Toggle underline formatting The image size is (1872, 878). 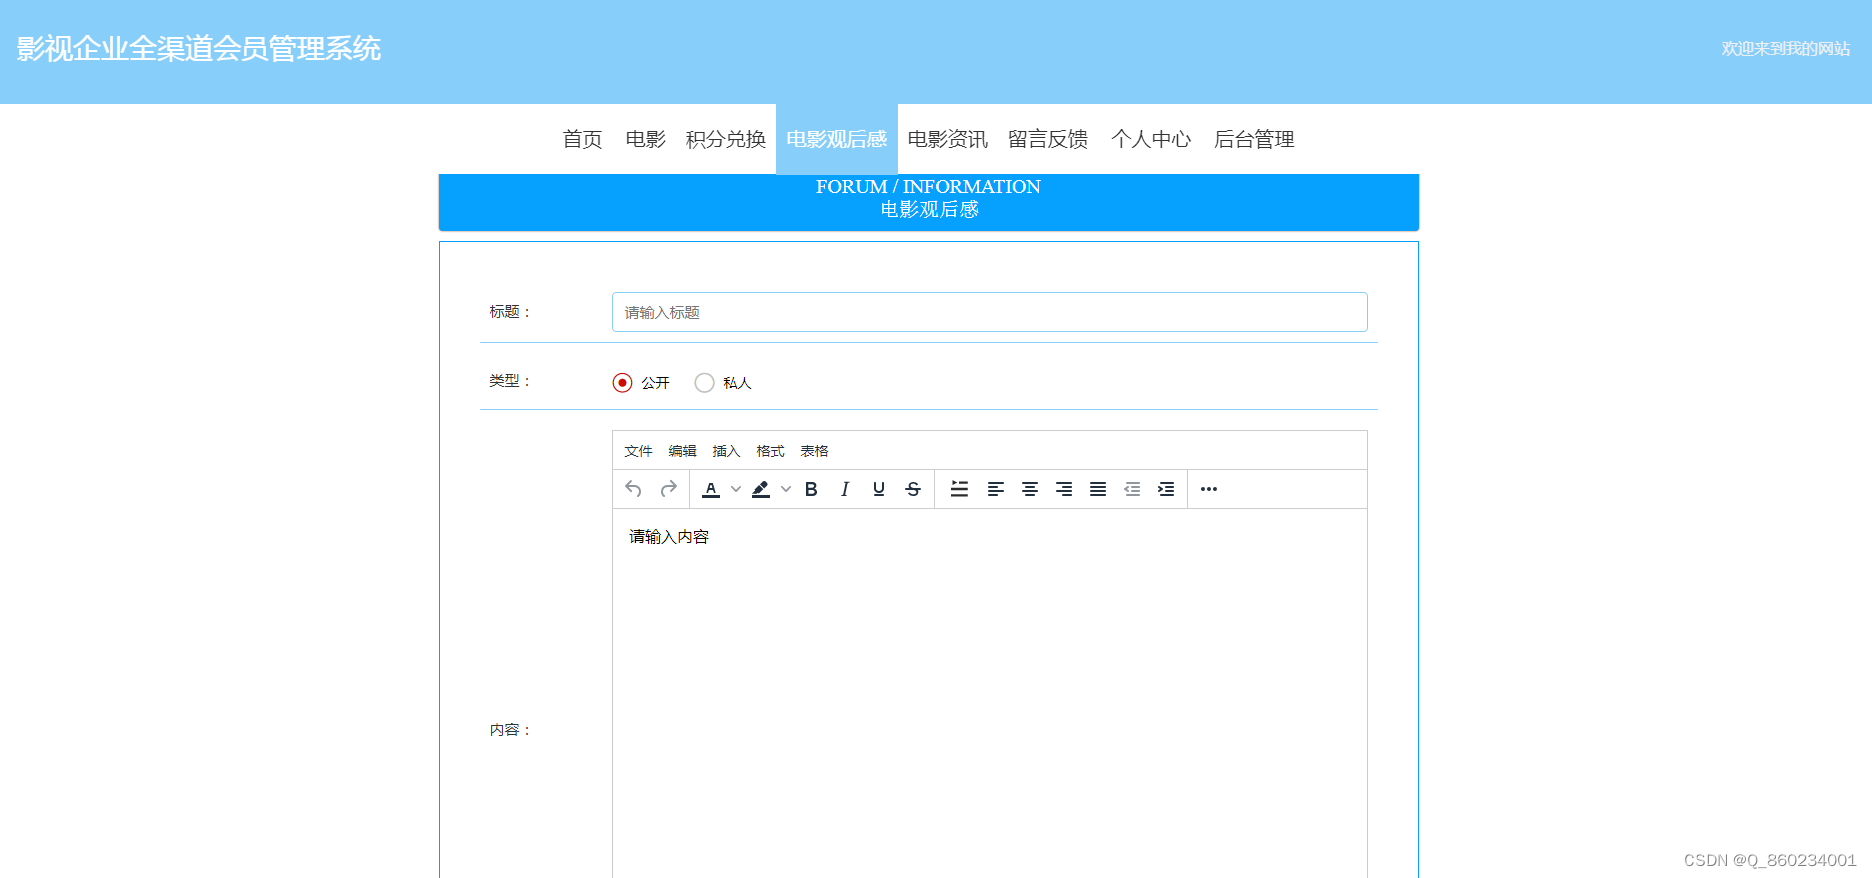tap(879, 489)
